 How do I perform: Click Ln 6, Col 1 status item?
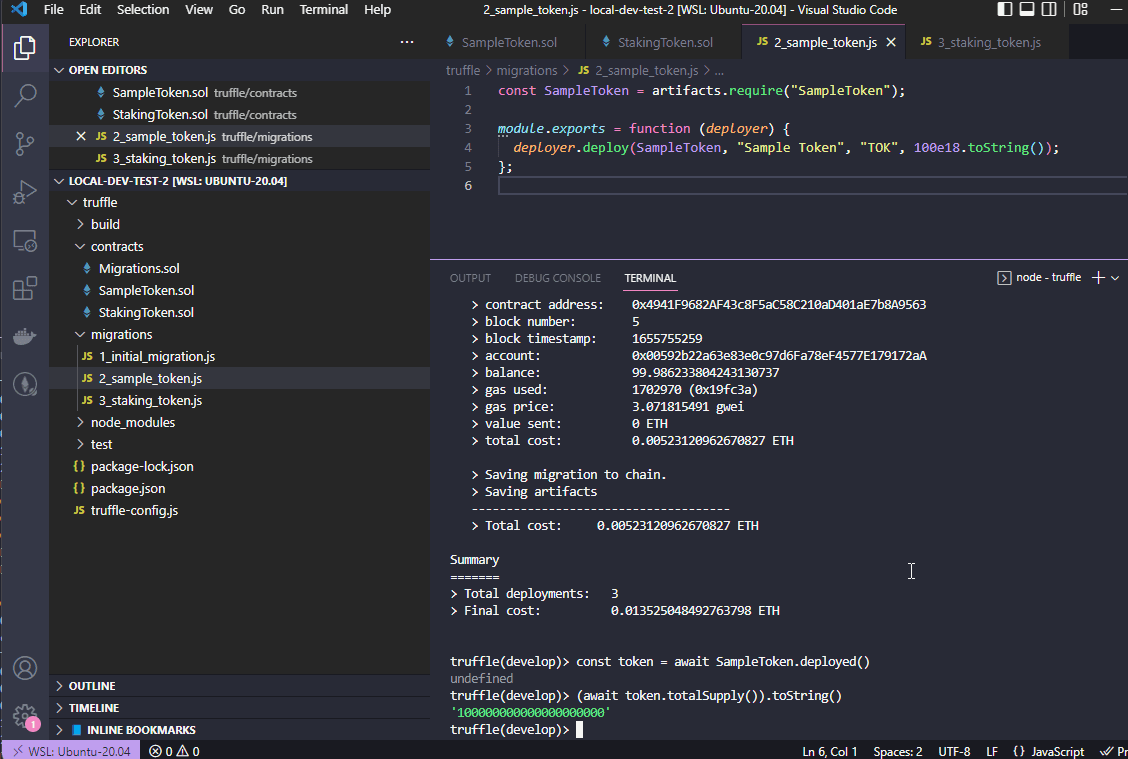(x=829, y=751)
